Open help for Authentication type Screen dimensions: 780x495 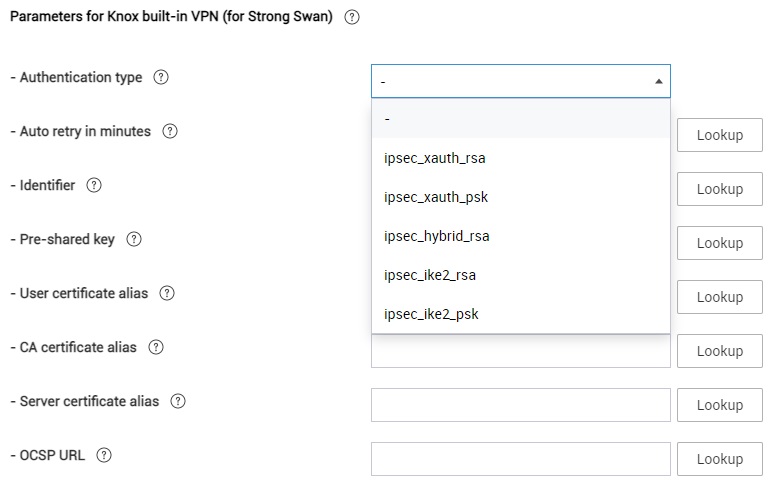click(161, 78)
